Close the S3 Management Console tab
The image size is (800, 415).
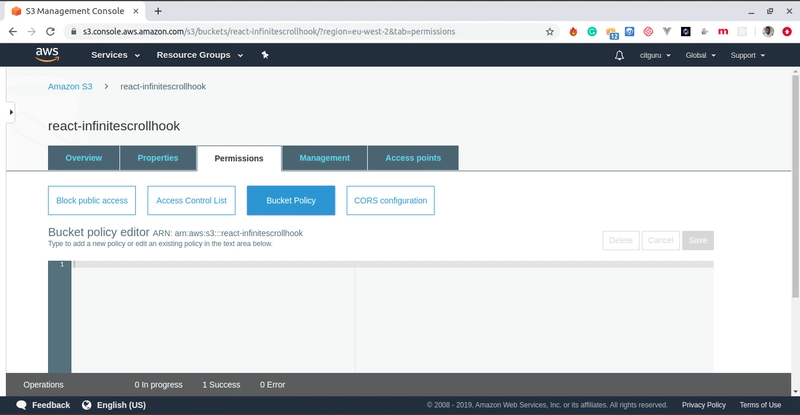point(136,11)
